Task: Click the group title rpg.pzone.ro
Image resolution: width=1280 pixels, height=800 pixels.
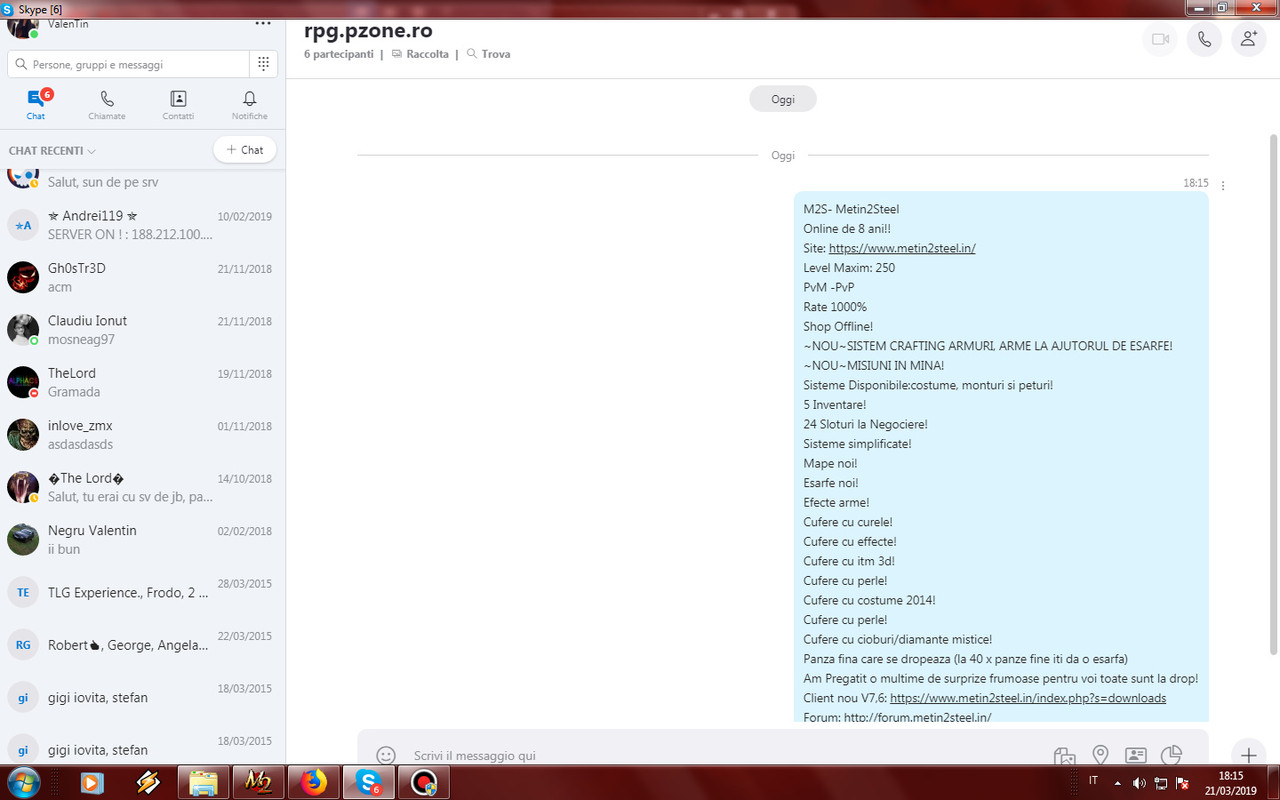Action: (x=368, y=29)
